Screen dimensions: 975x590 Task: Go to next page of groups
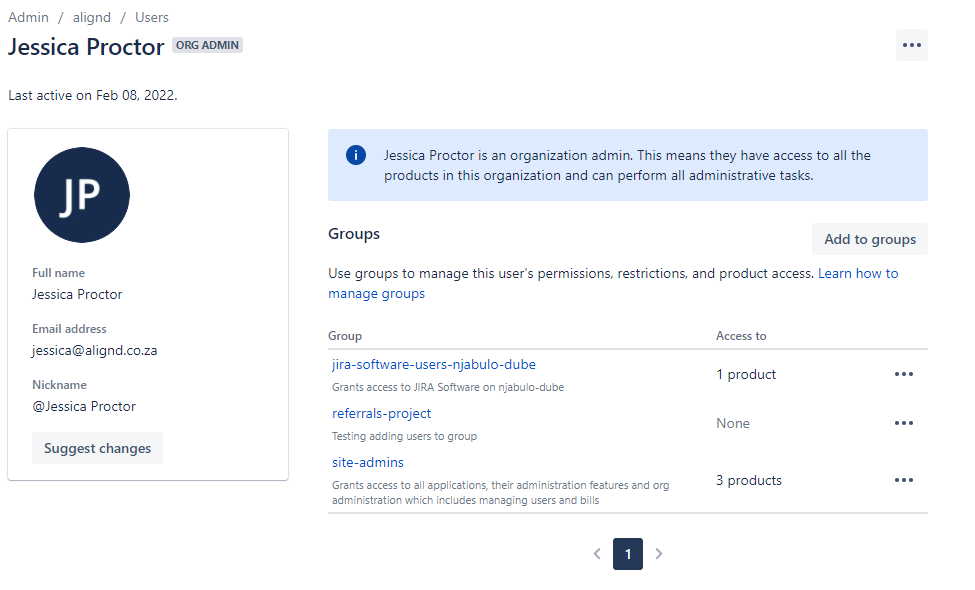(x=659, y=554)
